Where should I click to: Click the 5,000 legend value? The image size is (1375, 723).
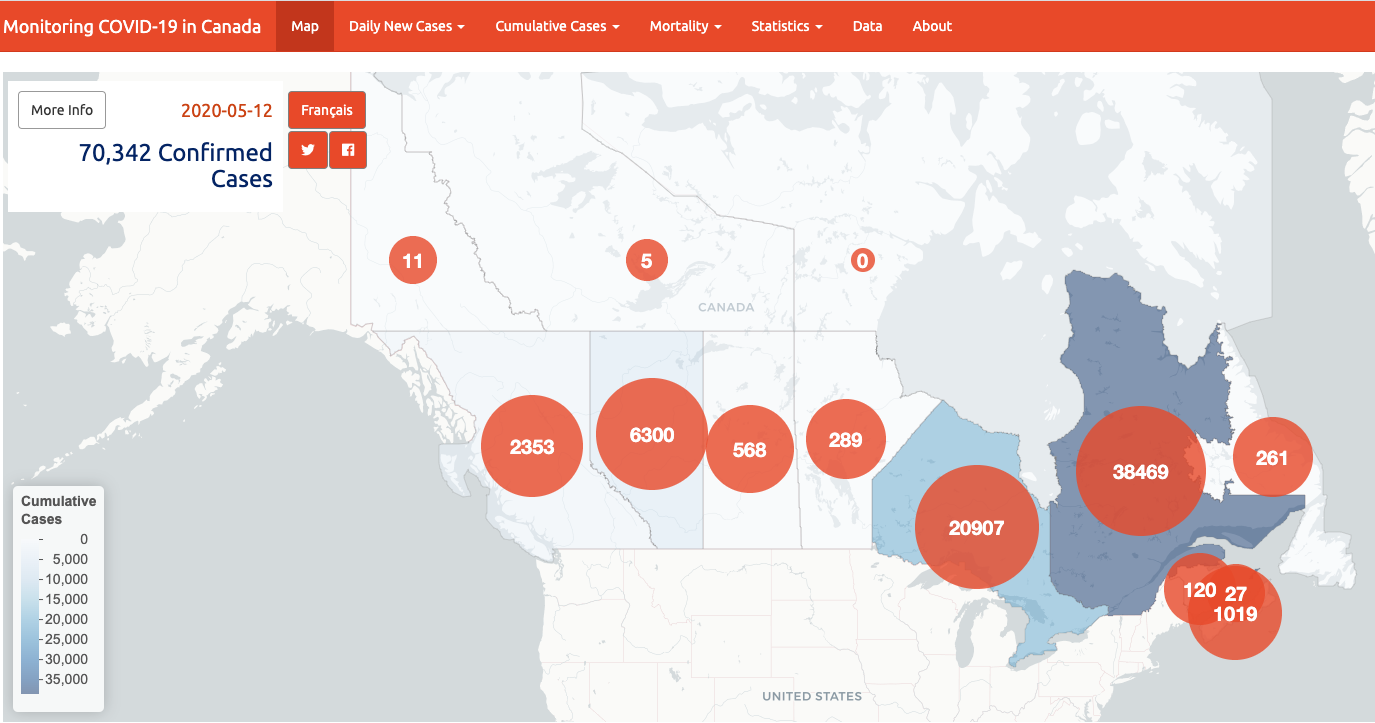click(71, 559)
